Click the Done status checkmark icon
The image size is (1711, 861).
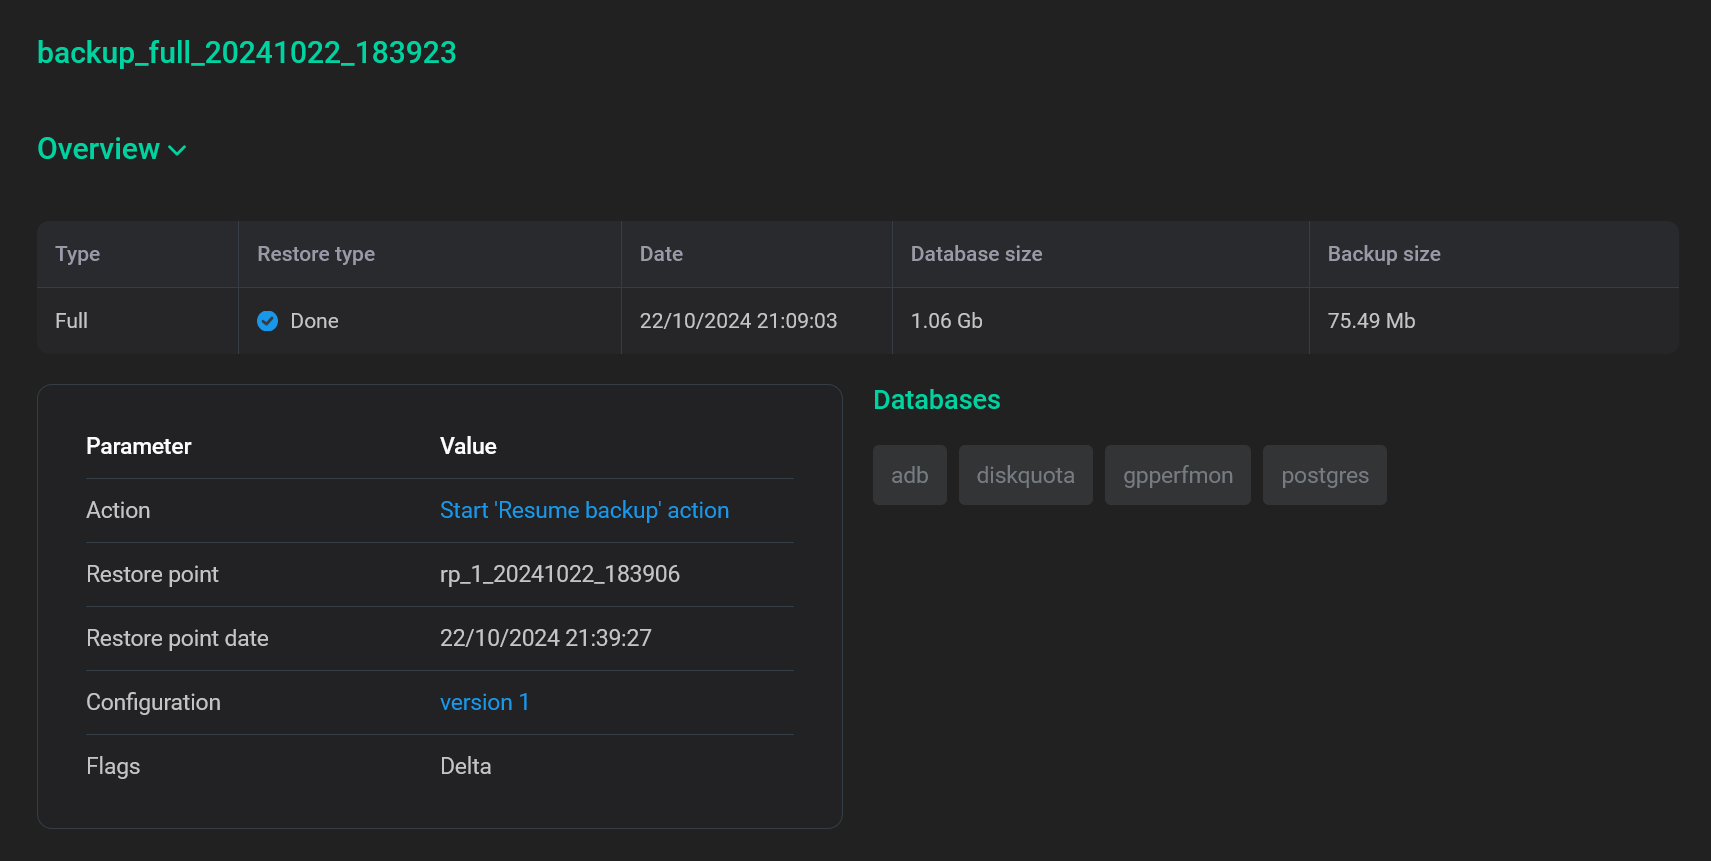click(x=267, y=321)
